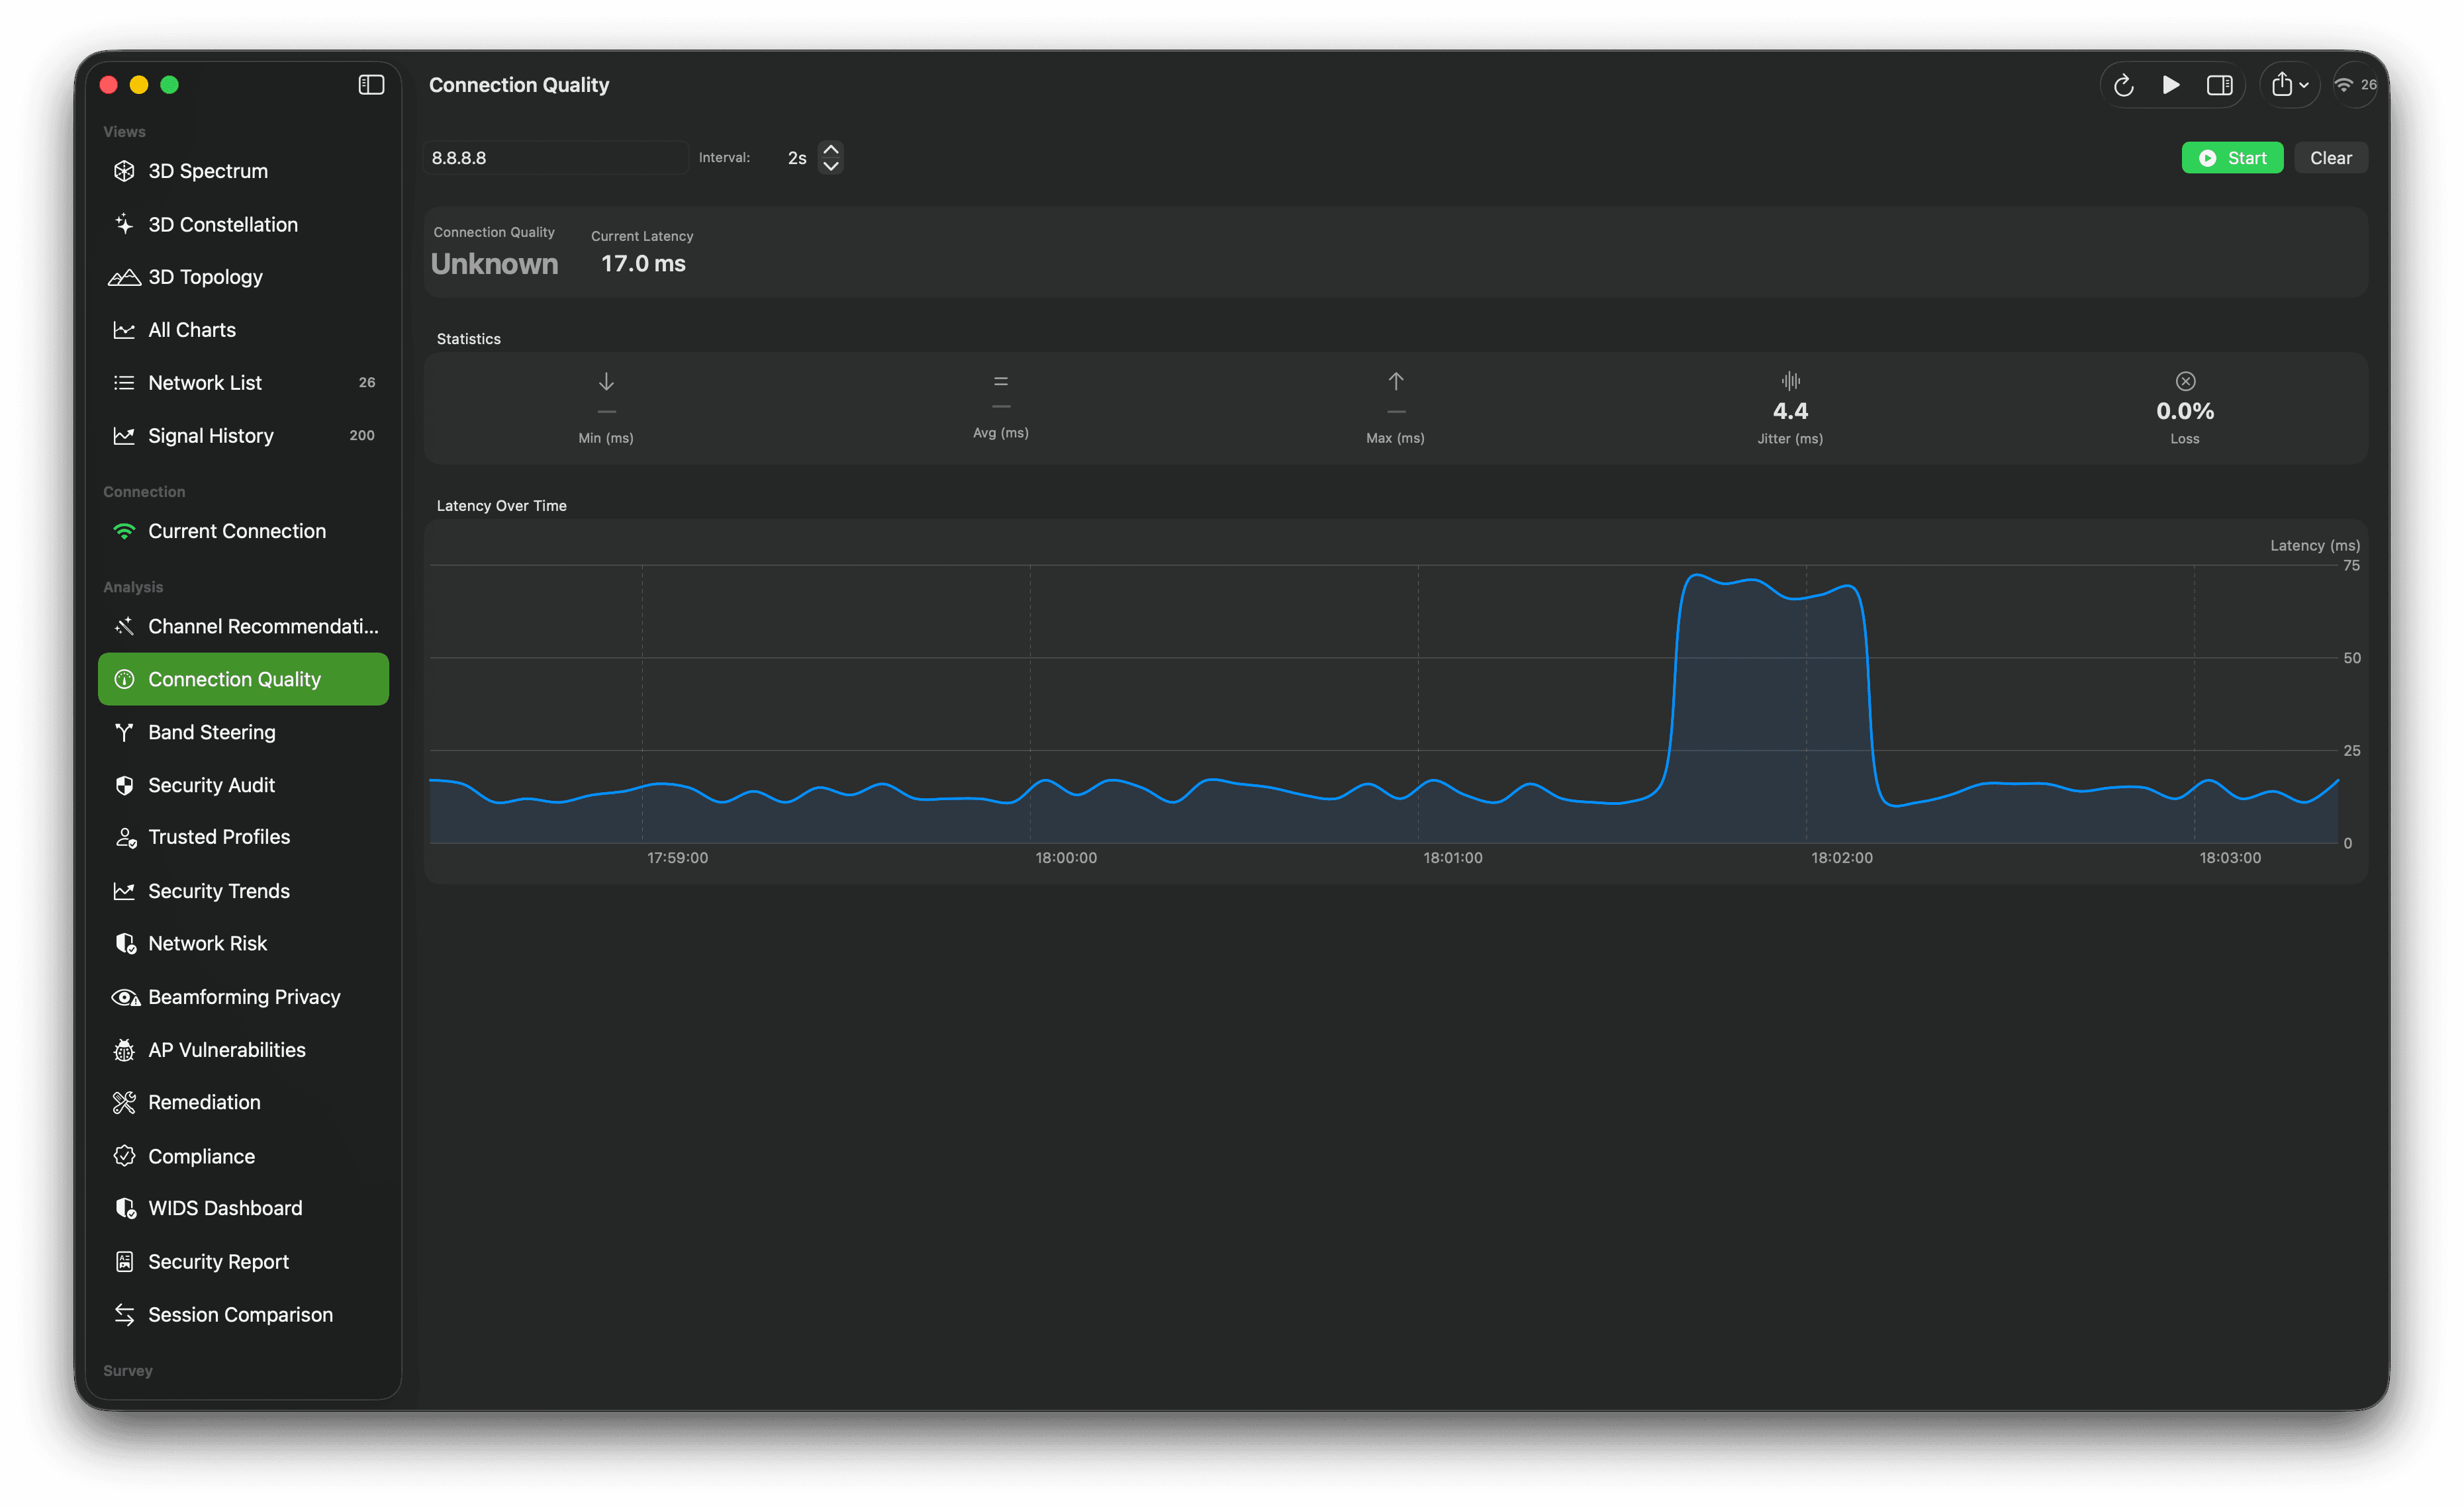Click the Avg latency equals icon
The width and height of the screenshot is (2464, 1509).
(x=1000, y=381)
